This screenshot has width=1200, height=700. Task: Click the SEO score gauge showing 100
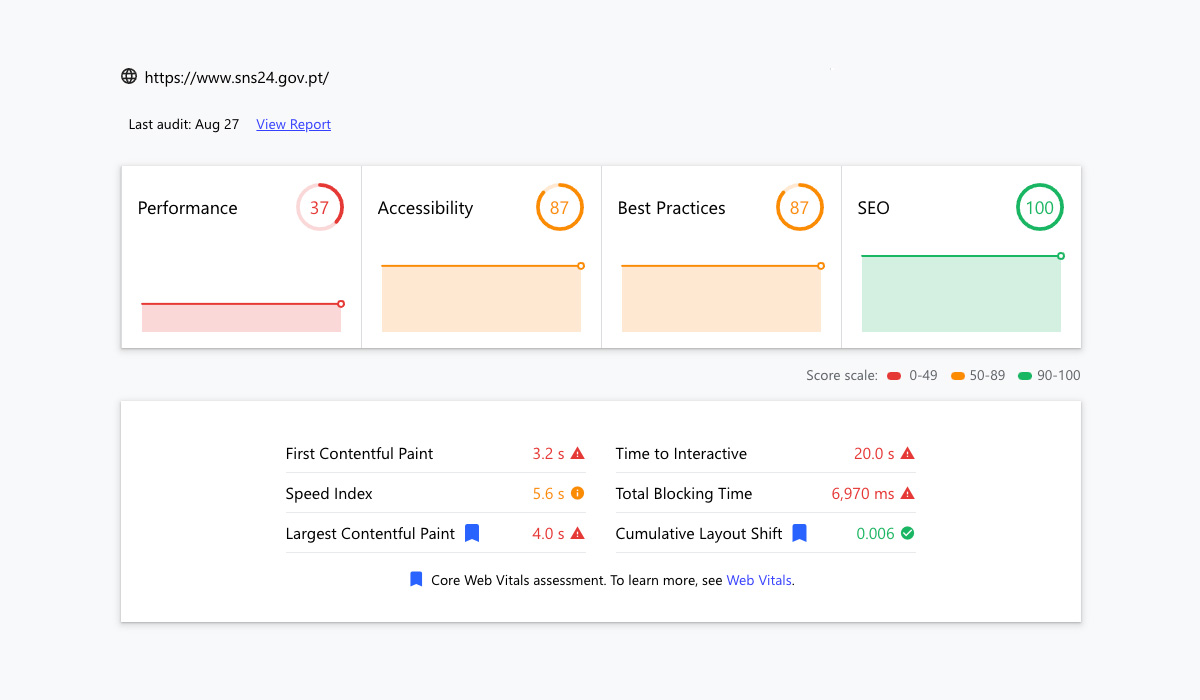point(1040,208)
